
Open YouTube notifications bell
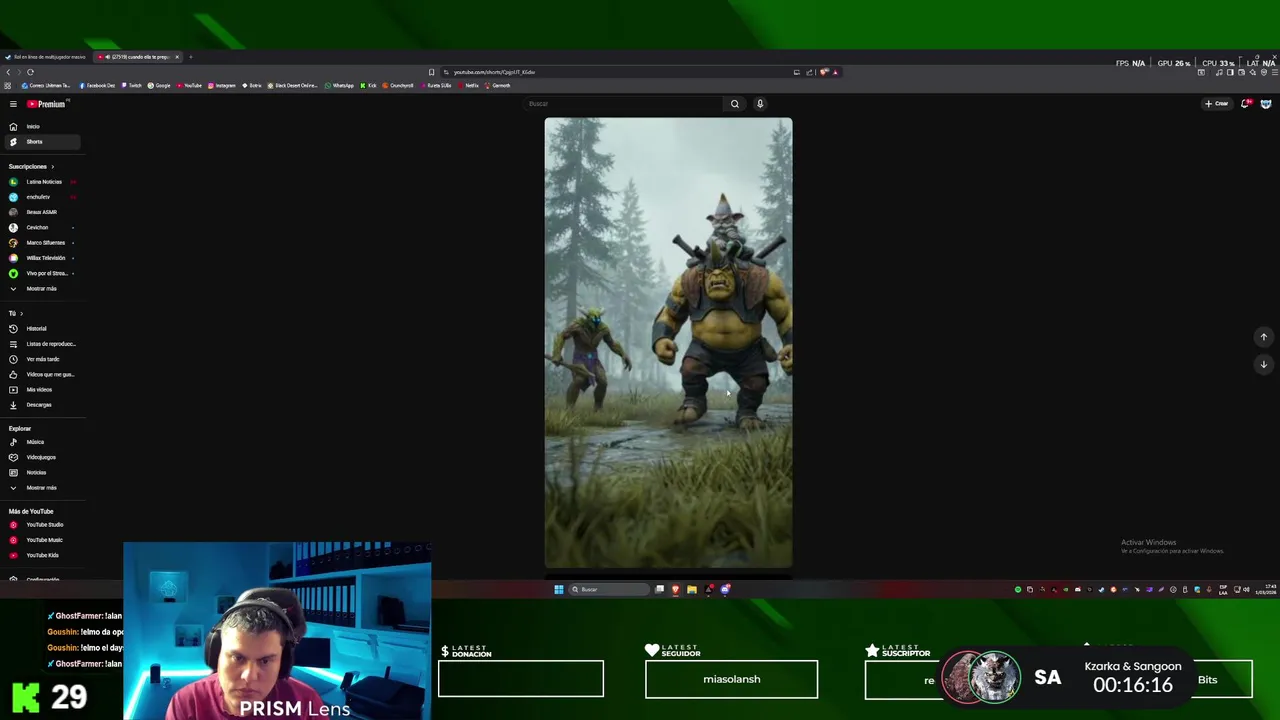pos(1246,104)
